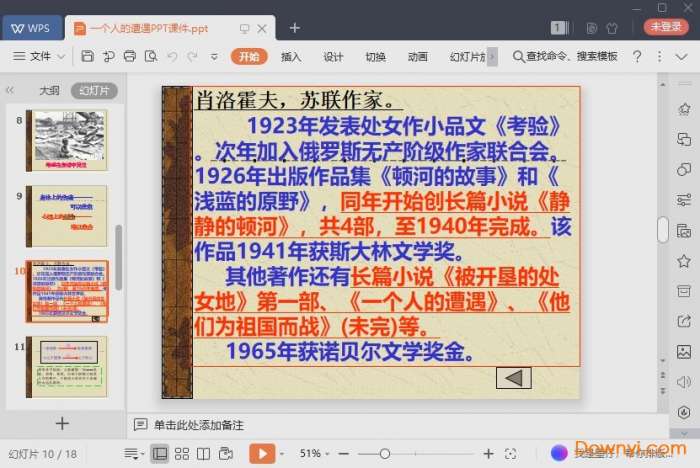Select the 插入 ribbon tab
700x468 pixels.
(291, 57)
